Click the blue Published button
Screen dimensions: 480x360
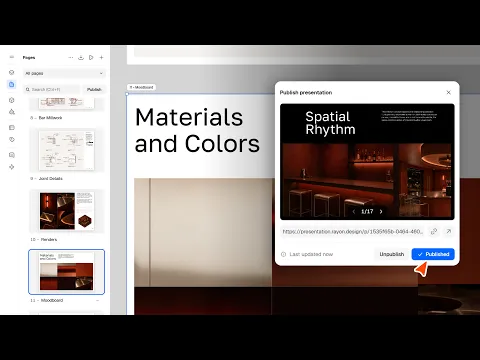(433, 254)
